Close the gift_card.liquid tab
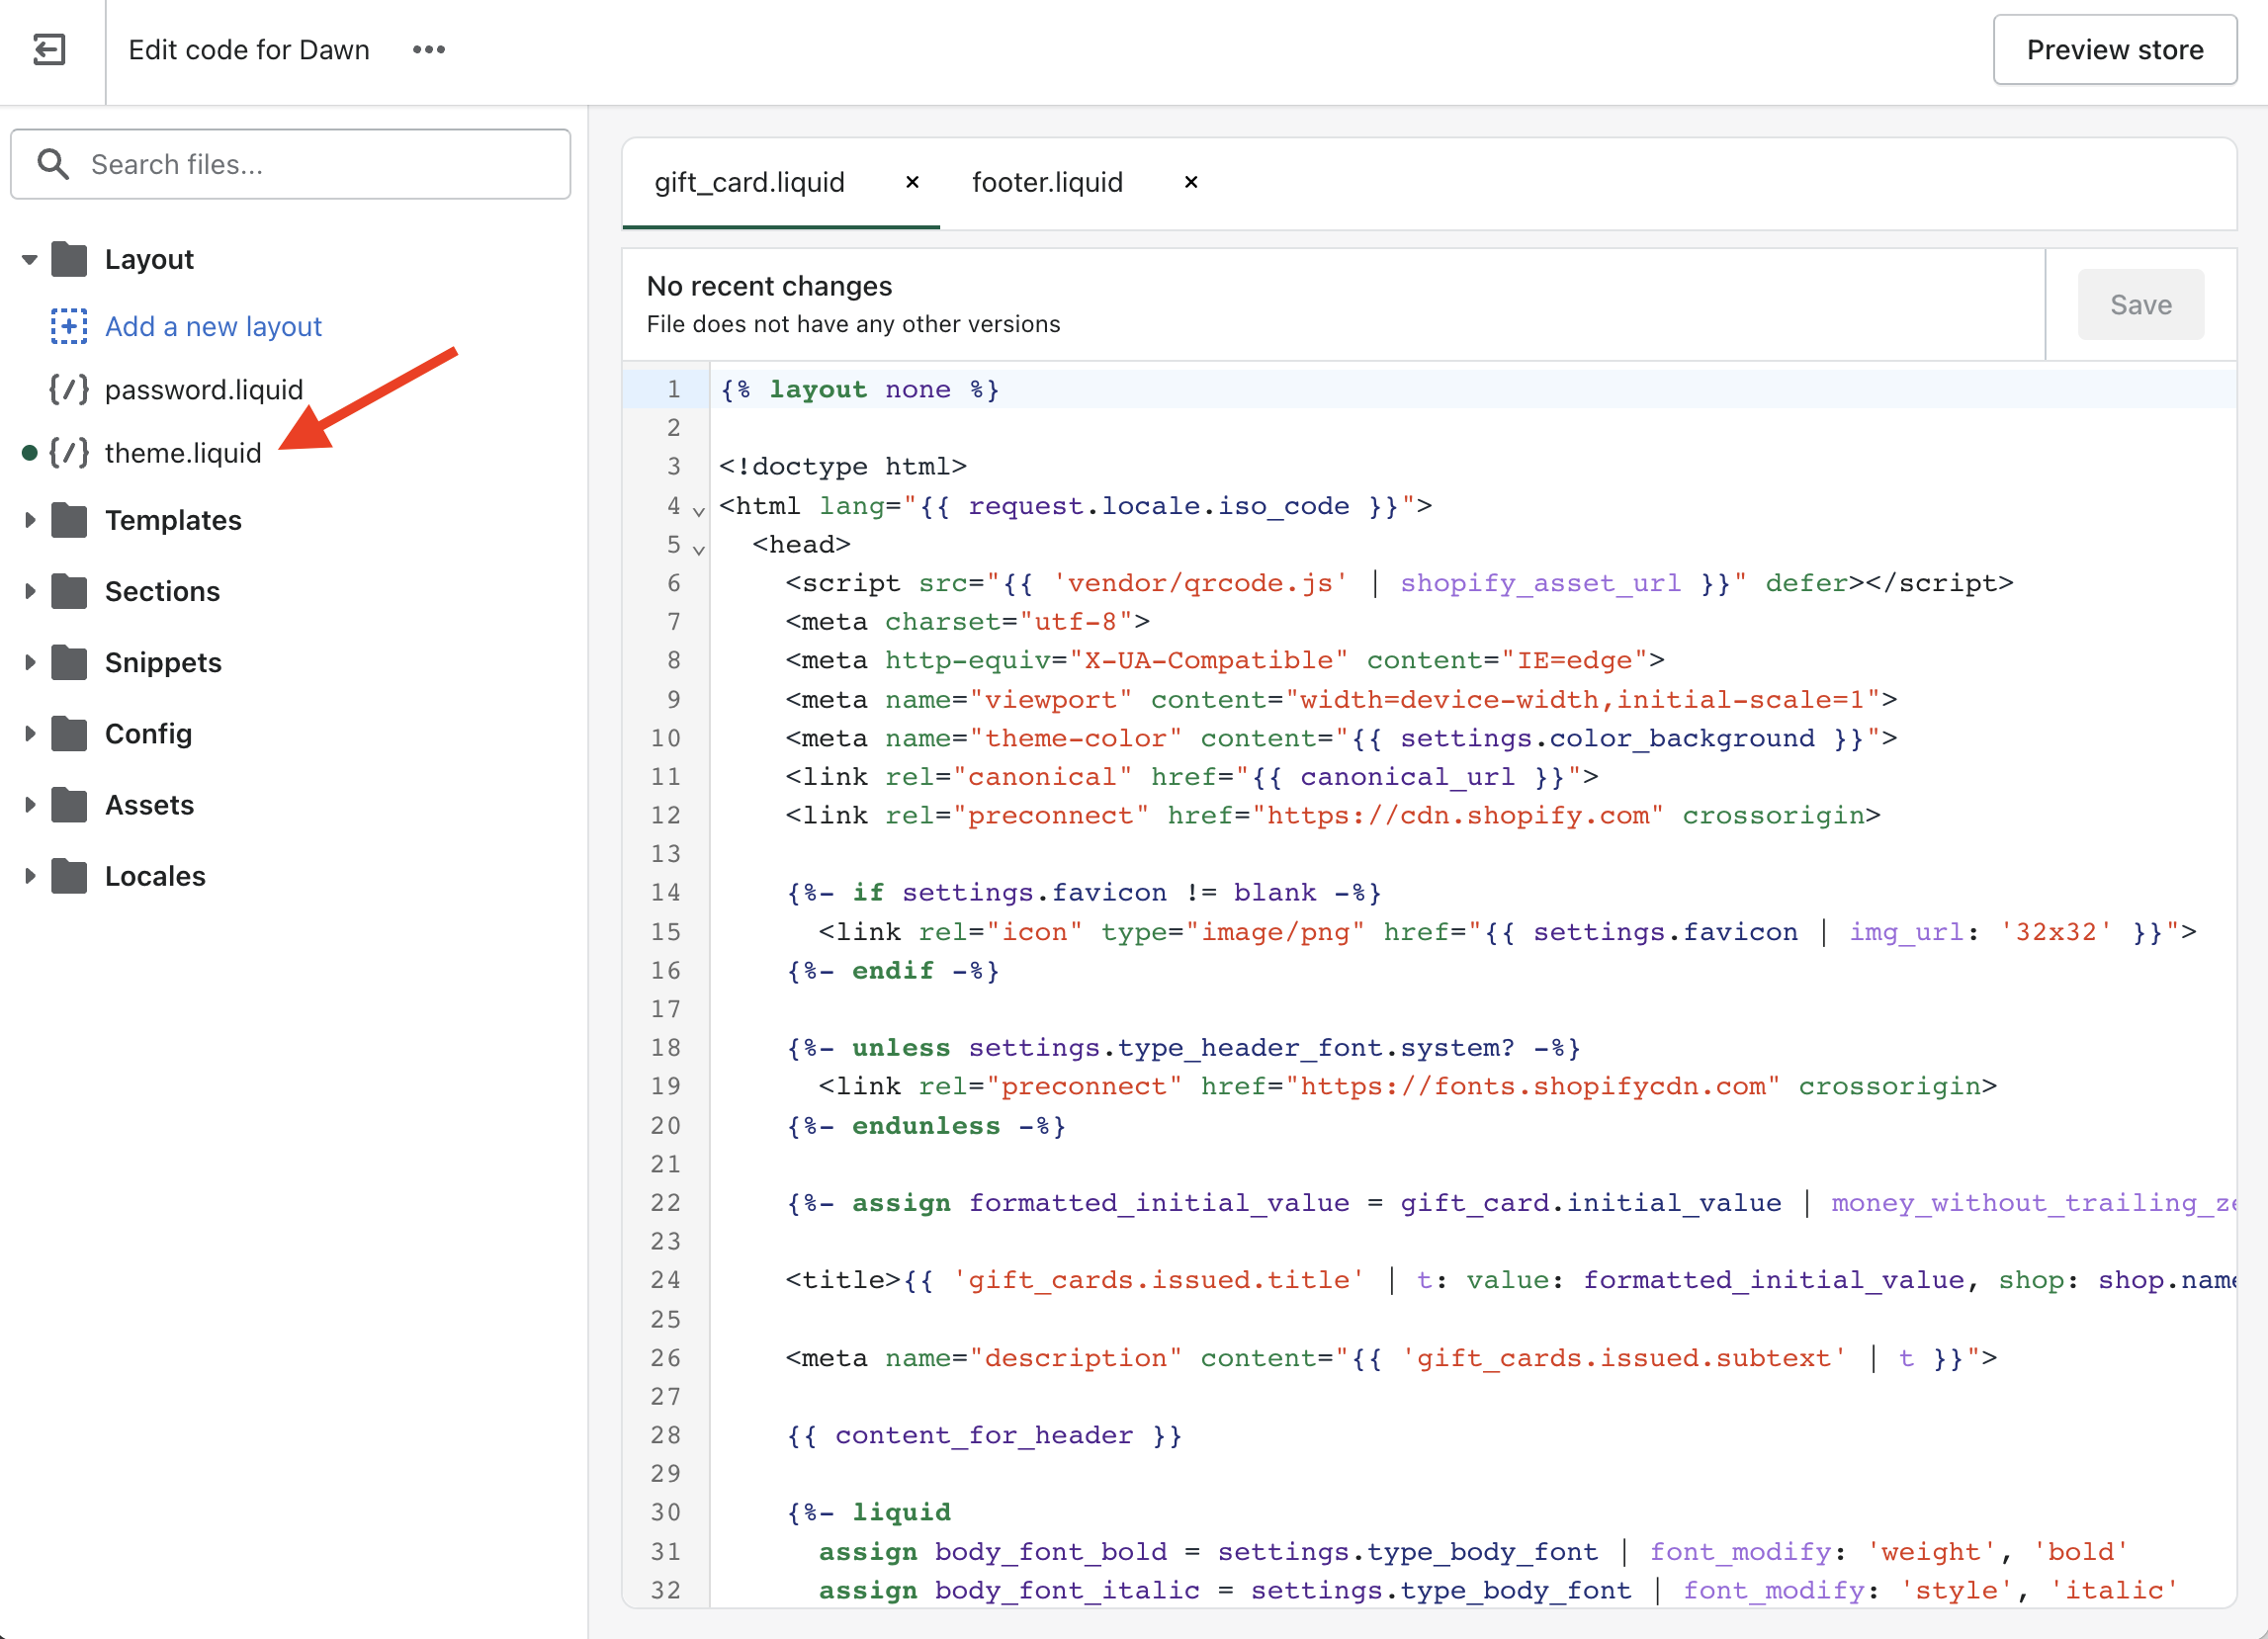This screenshot has width=2268, height=1639. 912,182
